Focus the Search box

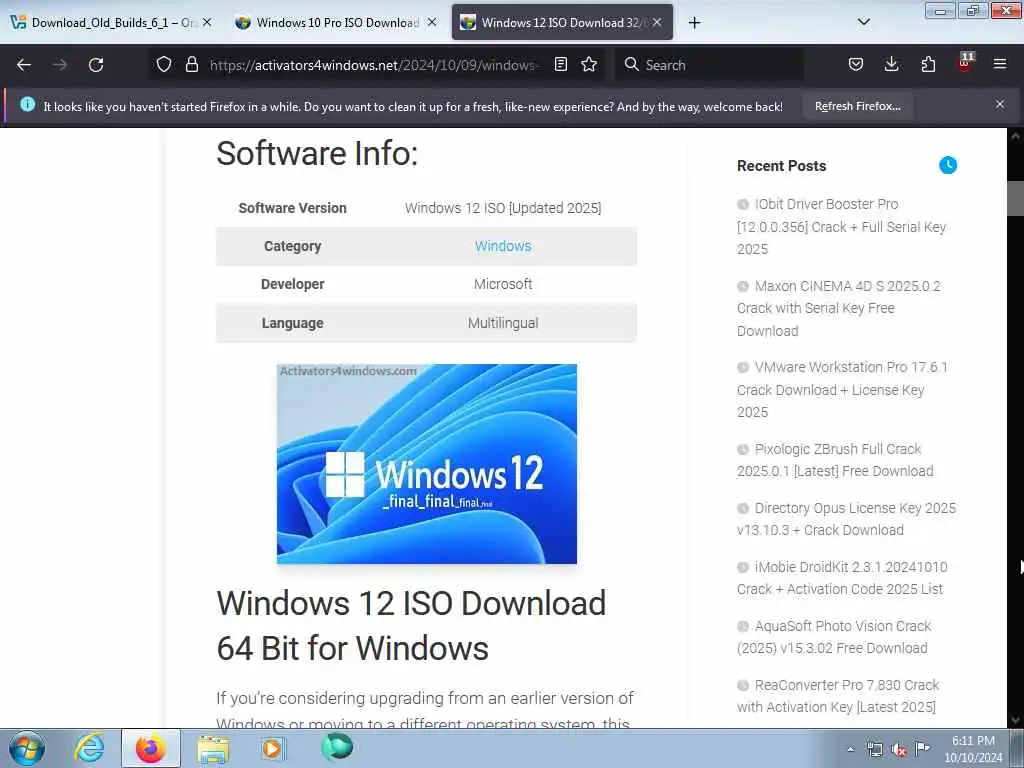coord(709,65)
